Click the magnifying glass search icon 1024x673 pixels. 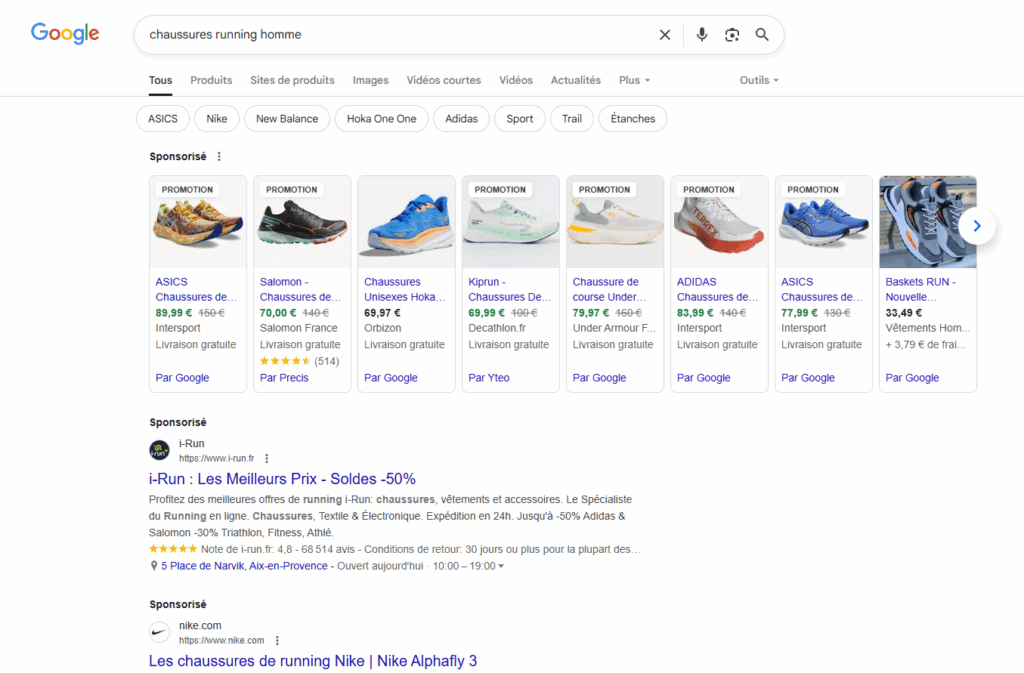click(762, 35)
